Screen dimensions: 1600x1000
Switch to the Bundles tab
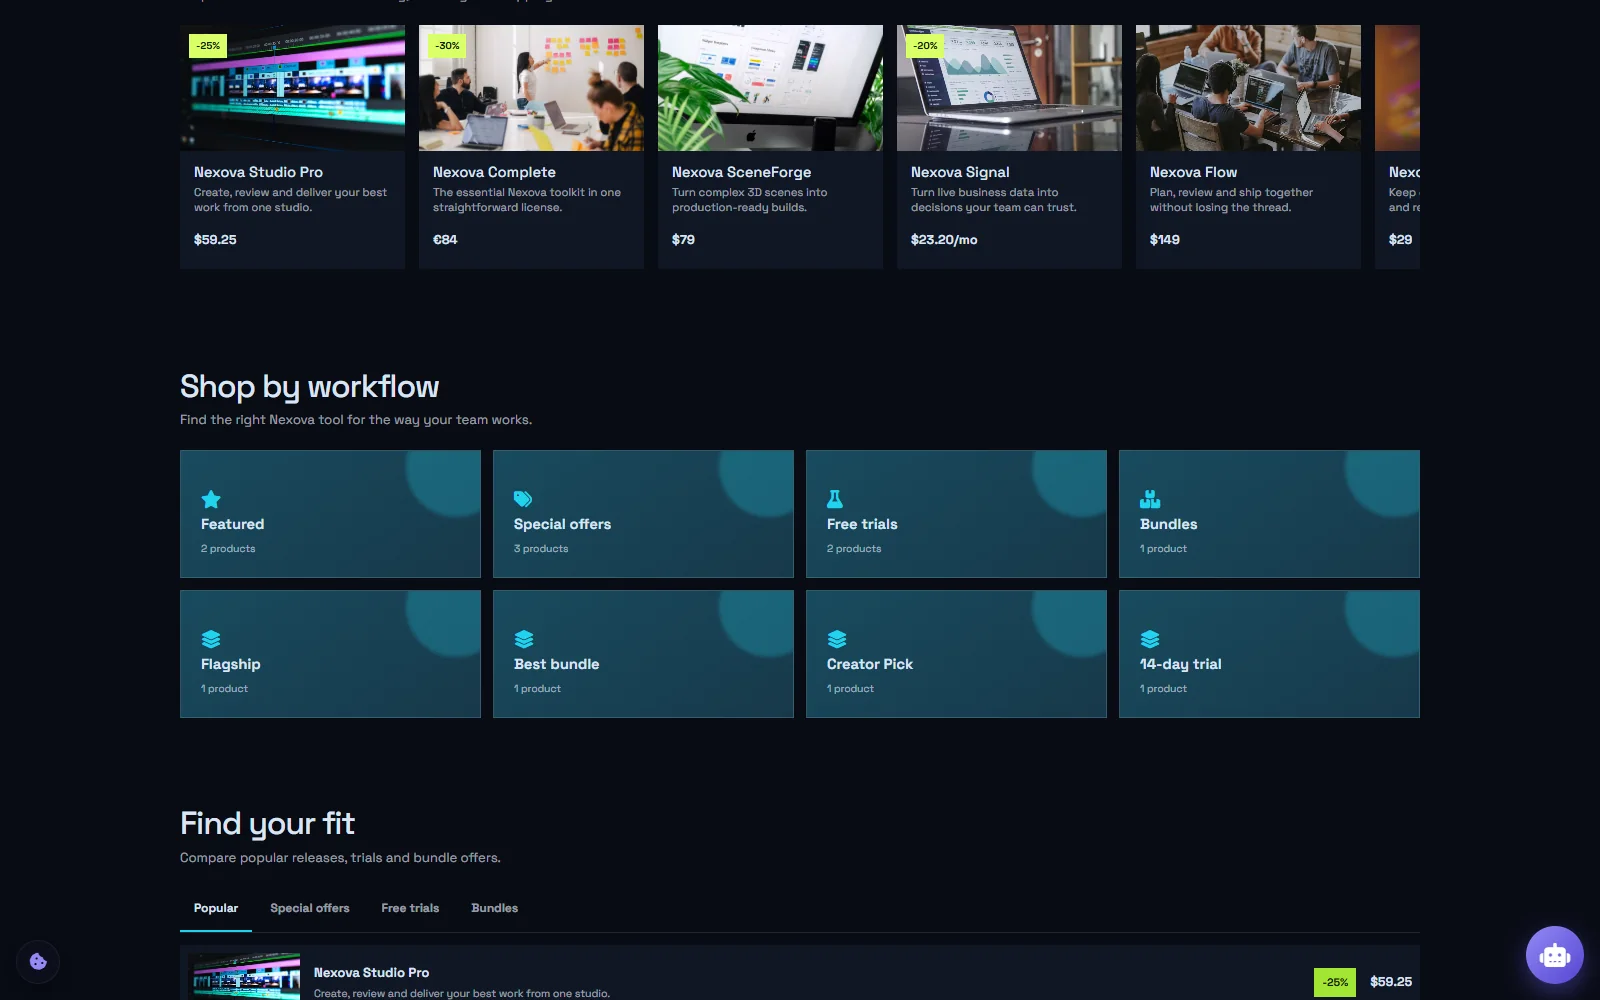pyautogui.click(x=495, y=908)
